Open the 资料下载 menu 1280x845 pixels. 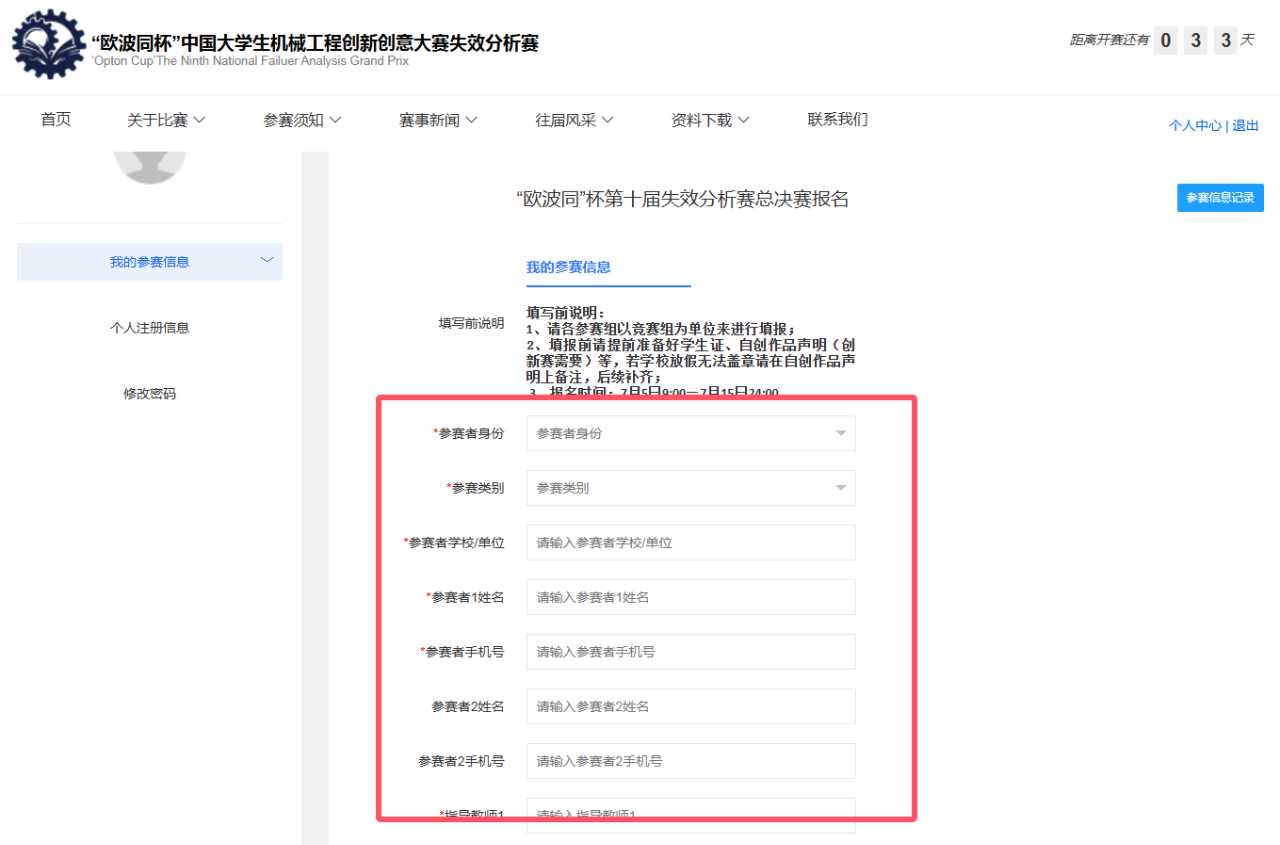(x=710, y=120)
